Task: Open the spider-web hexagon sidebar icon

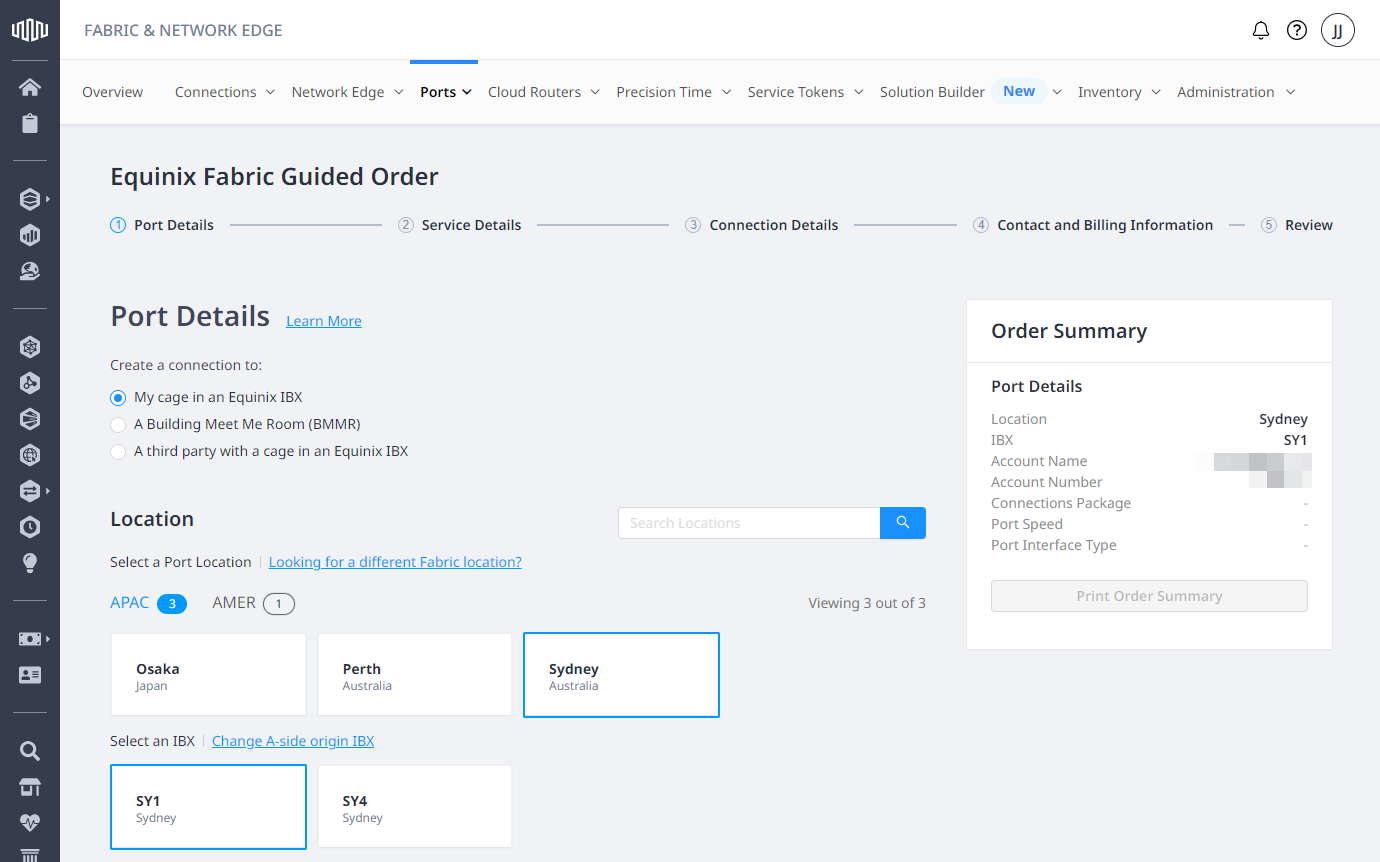Action: (x=30, y=347)
